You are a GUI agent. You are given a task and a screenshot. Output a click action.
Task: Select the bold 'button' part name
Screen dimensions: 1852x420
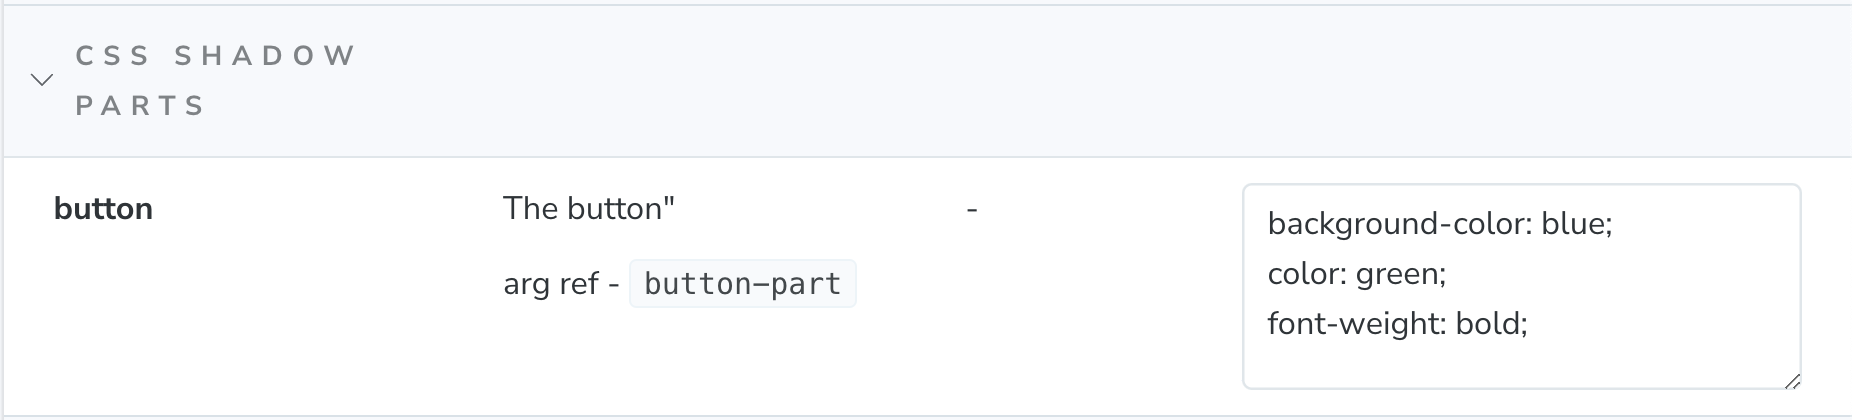point(103,209)
